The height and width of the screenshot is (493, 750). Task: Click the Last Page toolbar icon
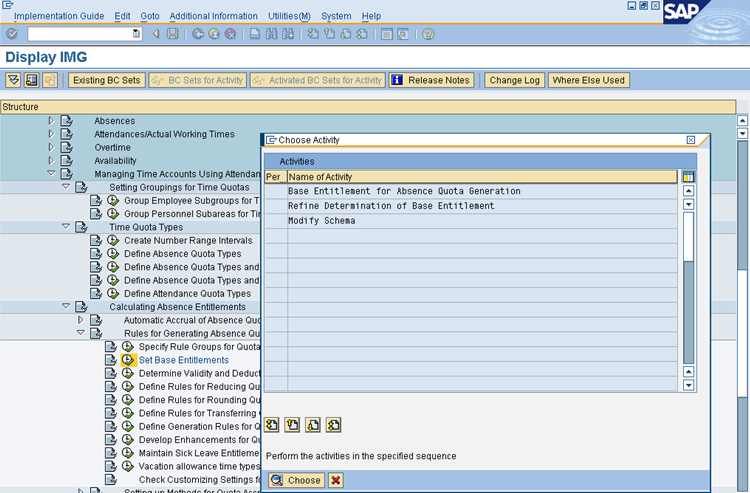[362, 34]
